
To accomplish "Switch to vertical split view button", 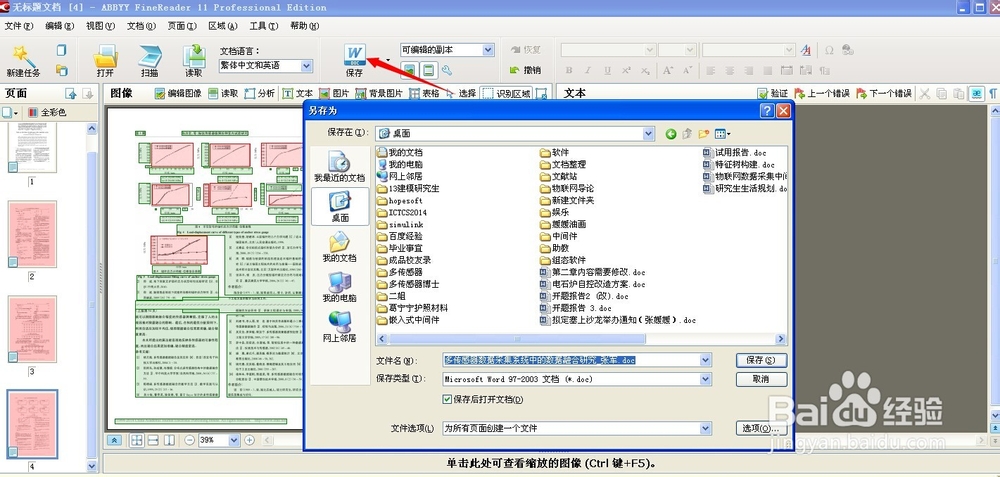I will (169, 440).
